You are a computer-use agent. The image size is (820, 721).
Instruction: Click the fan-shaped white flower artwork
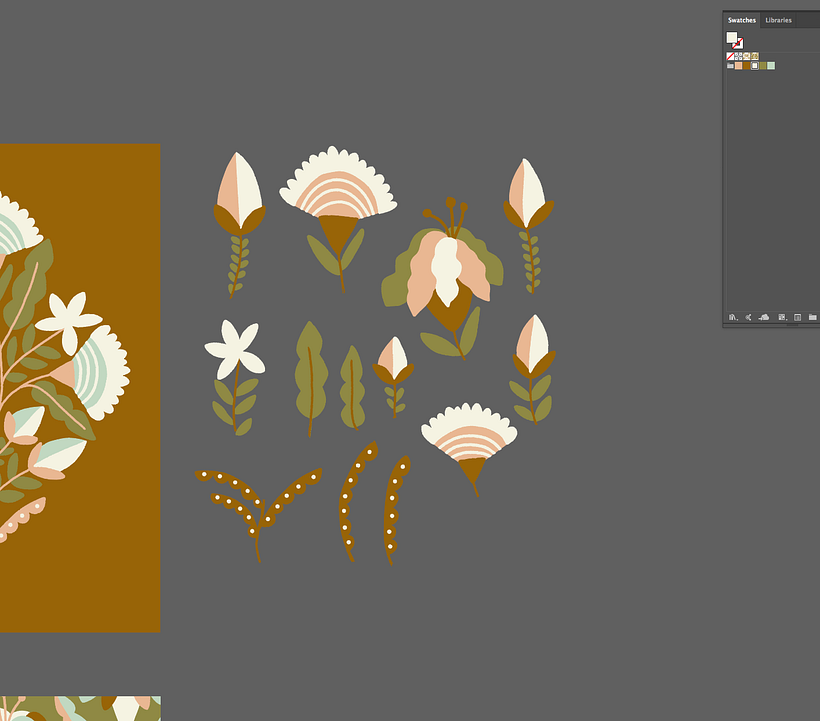tap(340, 182)
